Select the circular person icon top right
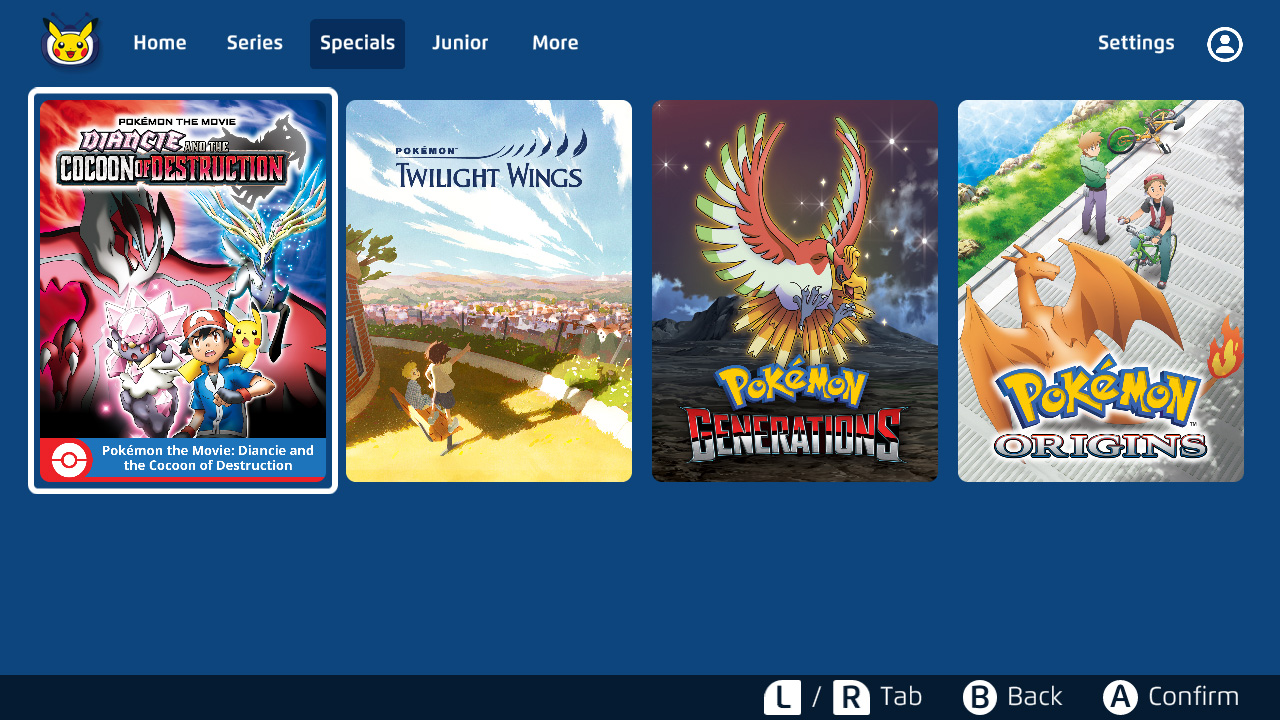 click(x=1224, y=44)
